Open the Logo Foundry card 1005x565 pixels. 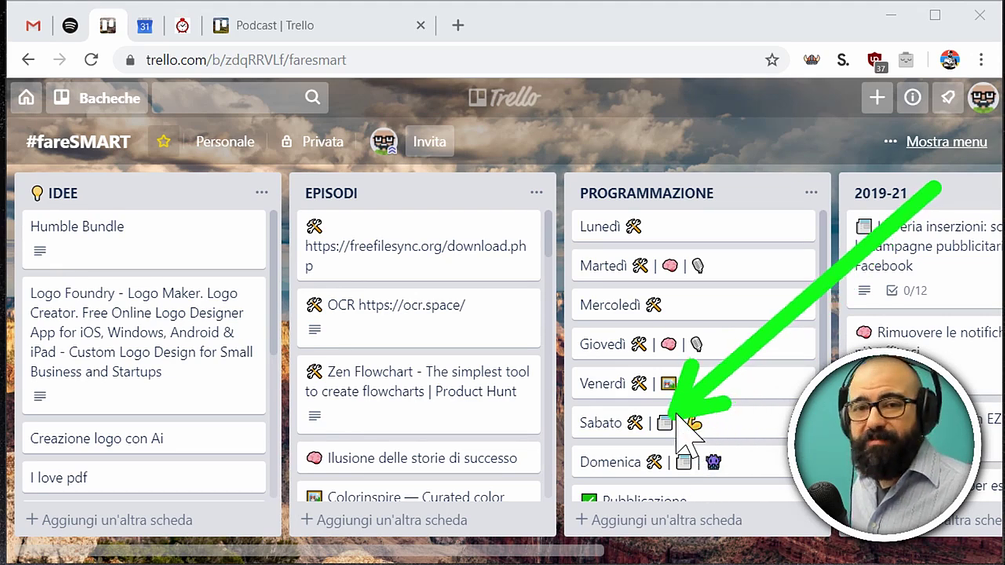coord(144,345)
